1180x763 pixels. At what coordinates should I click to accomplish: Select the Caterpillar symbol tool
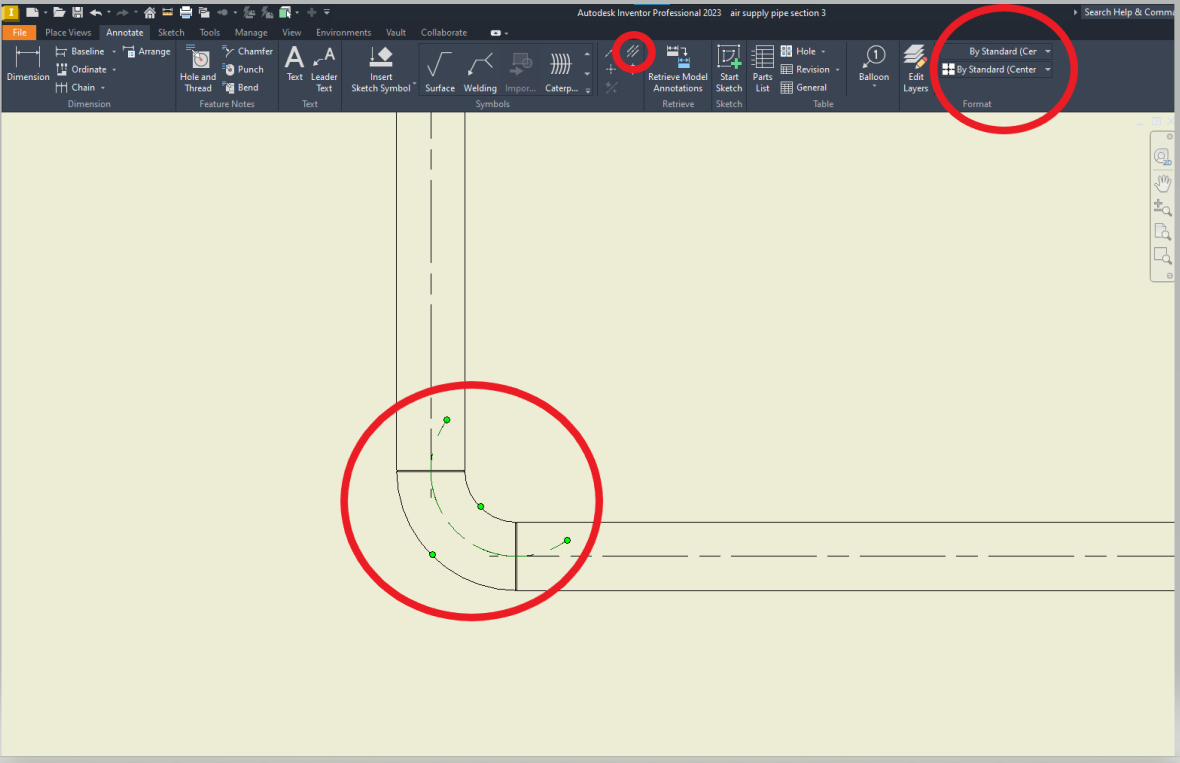pyautogui.click(x=561, y=72)
